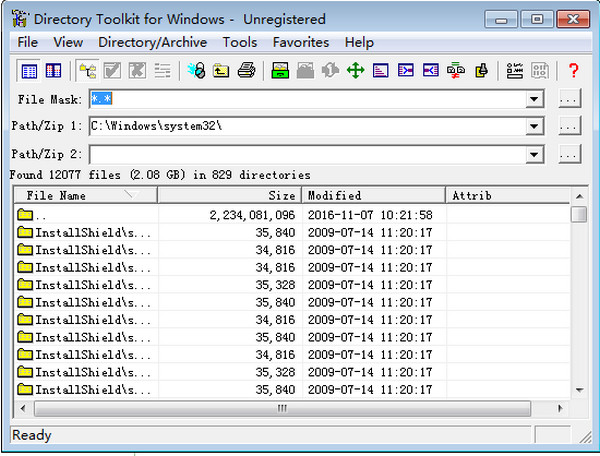Open the View menu

click(x=68, y=42)
